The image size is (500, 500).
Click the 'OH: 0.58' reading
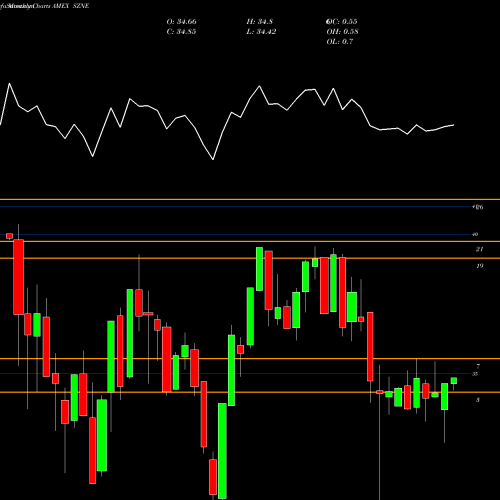tap(342, 32)
